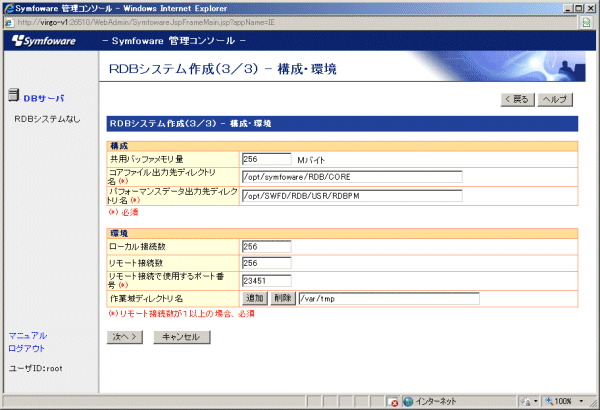Click the 作業域ディレクトリ名 label
This screenshot has width=600, height=410.
point(146,299)
